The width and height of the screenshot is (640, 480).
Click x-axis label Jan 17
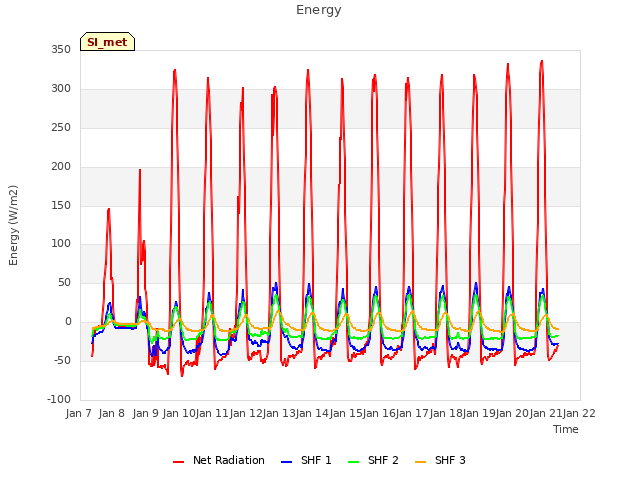412,413
